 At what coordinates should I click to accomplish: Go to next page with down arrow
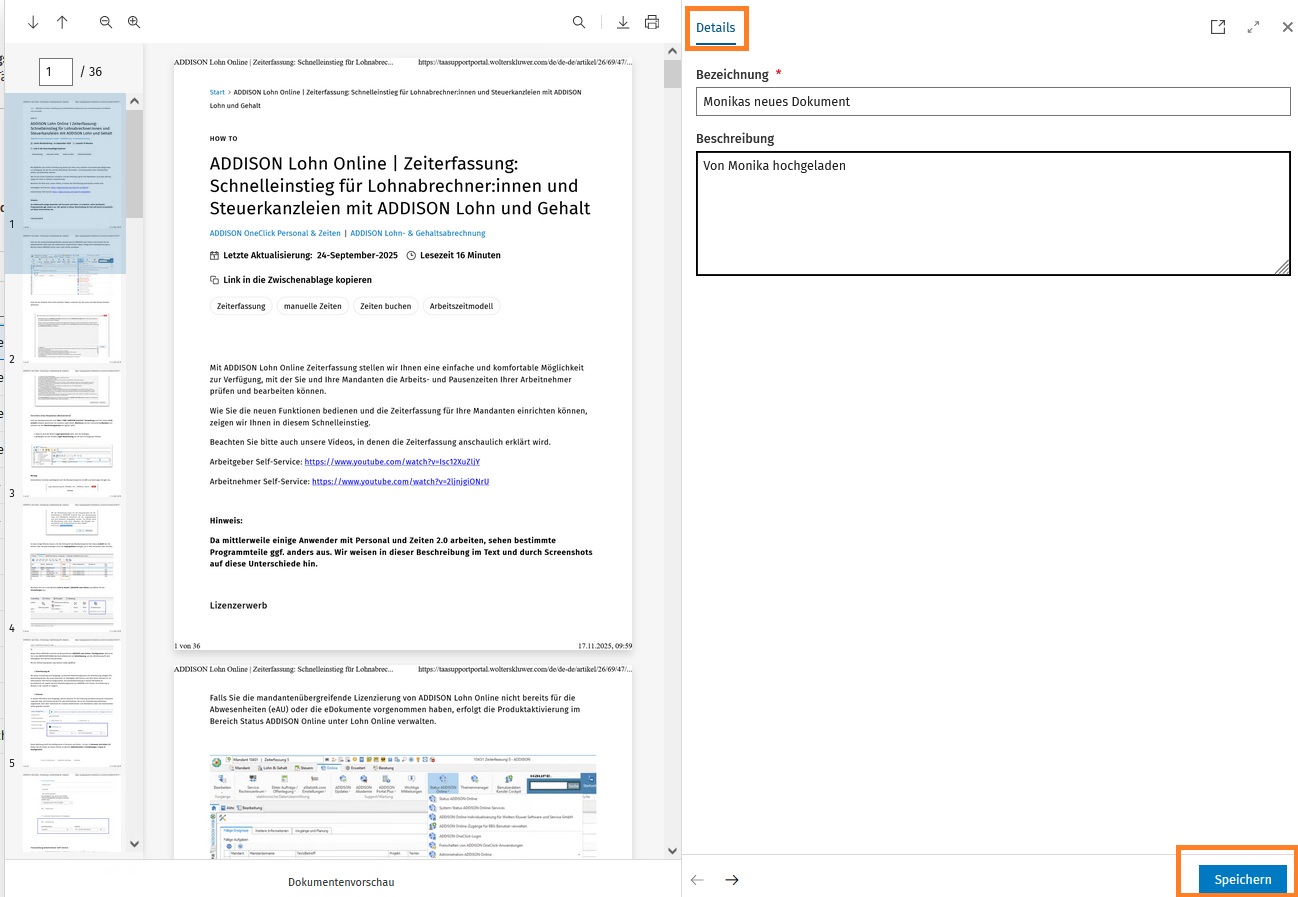click(34, 22)
